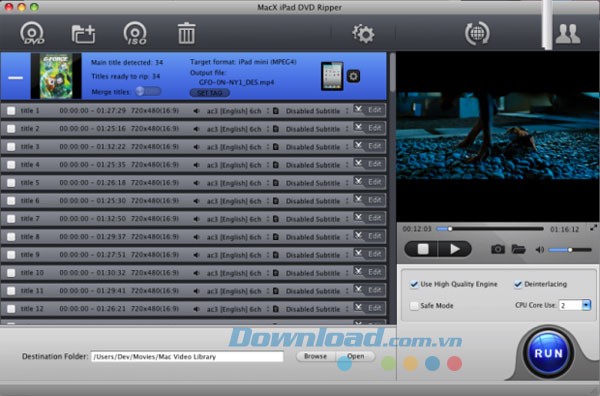Click the title 4 duration 01:25:35 text

pyautogui.click(x=111, y=165)
